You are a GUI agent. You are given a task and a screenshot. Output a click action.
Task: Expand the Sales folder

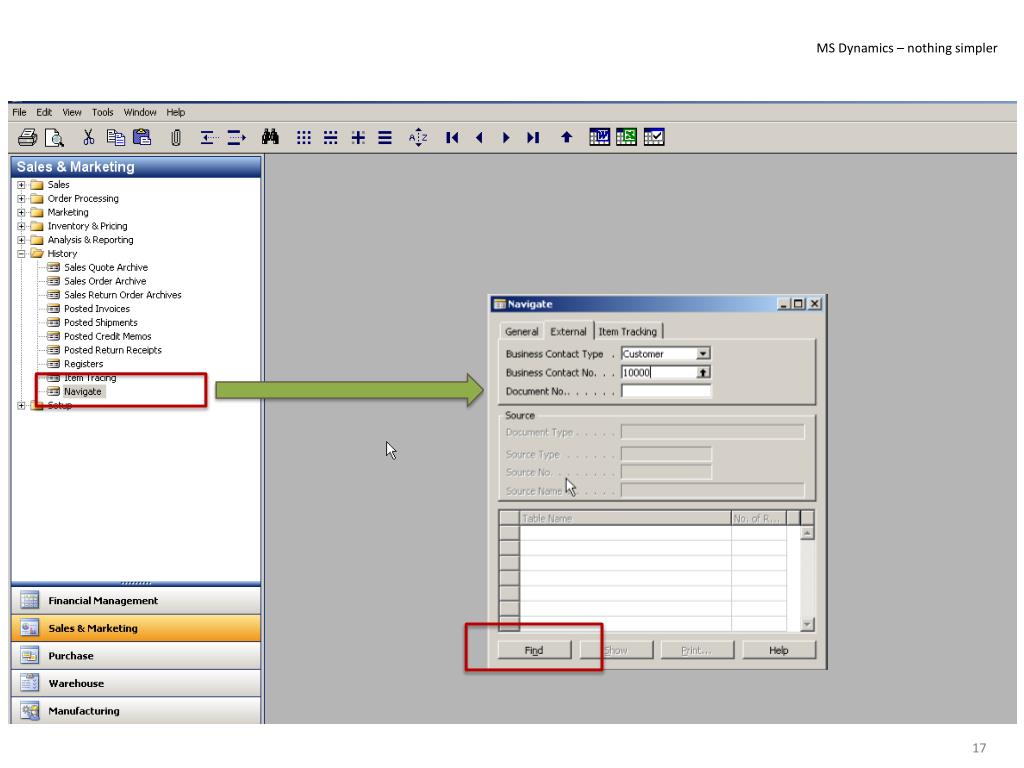click(22, 185)
